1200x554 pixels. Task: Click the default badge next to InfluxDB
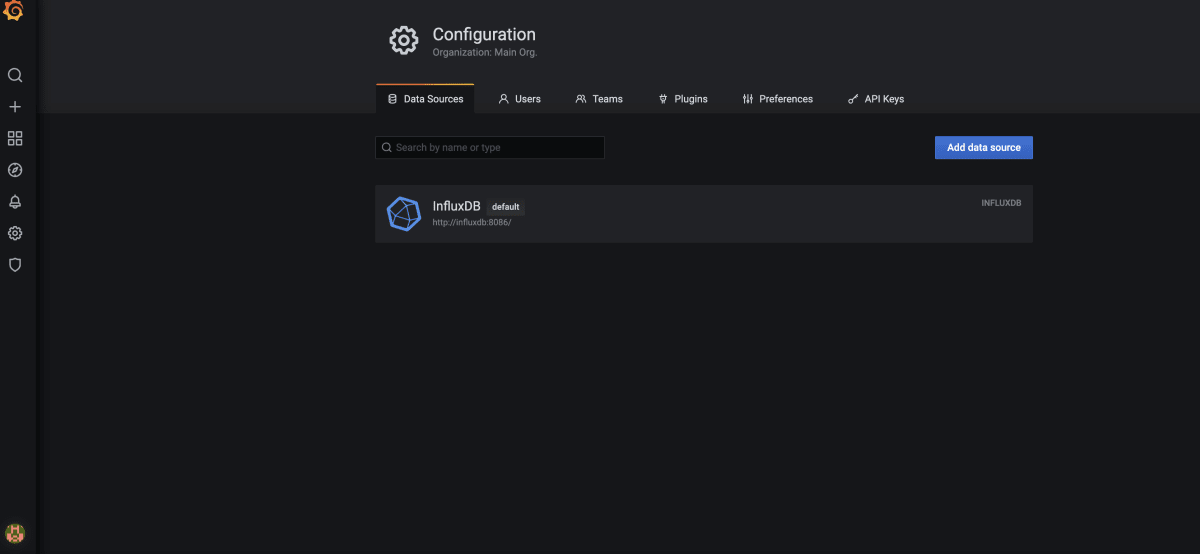click(506, 207)
